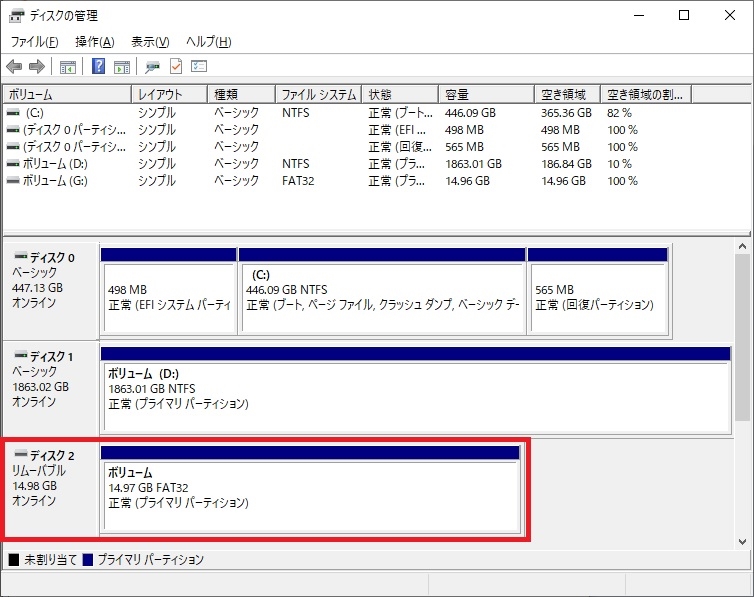Open the ファイル(F) menu
The height and width of the screenshot is (597, 754).
pyautogui.click(x=35, y=42)
